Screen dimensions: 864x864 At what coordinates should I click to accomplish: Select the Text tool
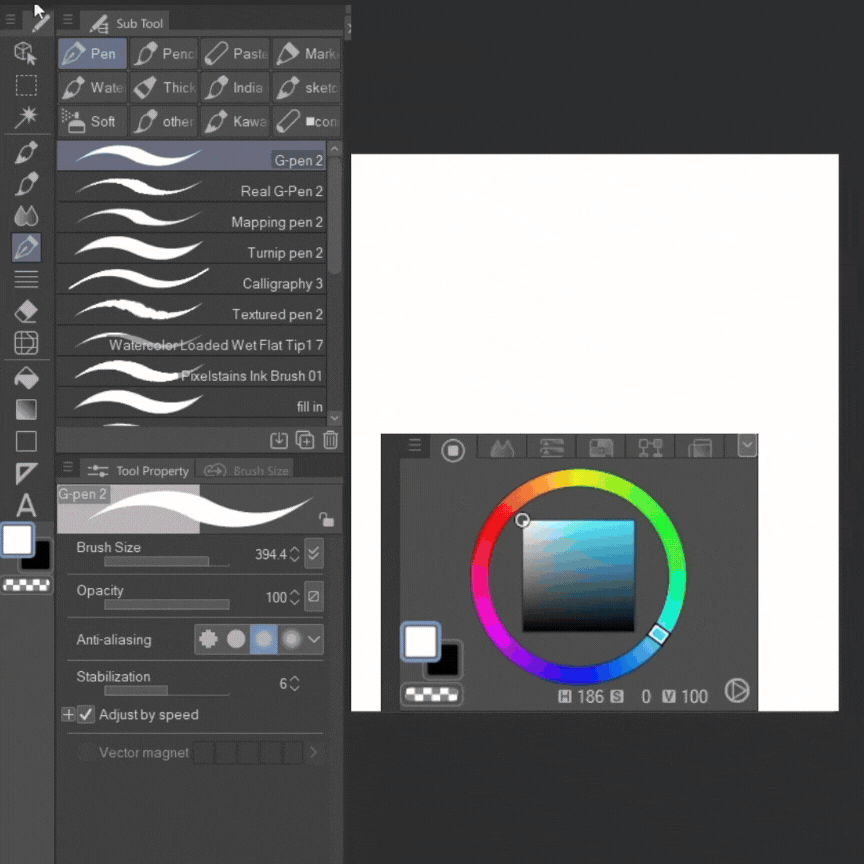point(26,505)
